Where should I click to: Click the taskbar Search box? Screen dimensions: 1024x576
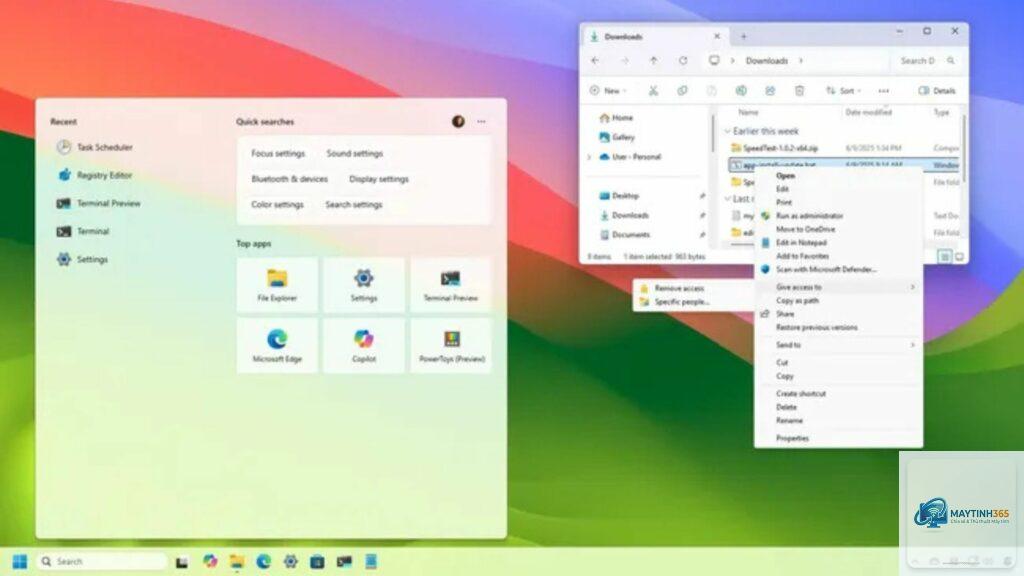[102, 561]
